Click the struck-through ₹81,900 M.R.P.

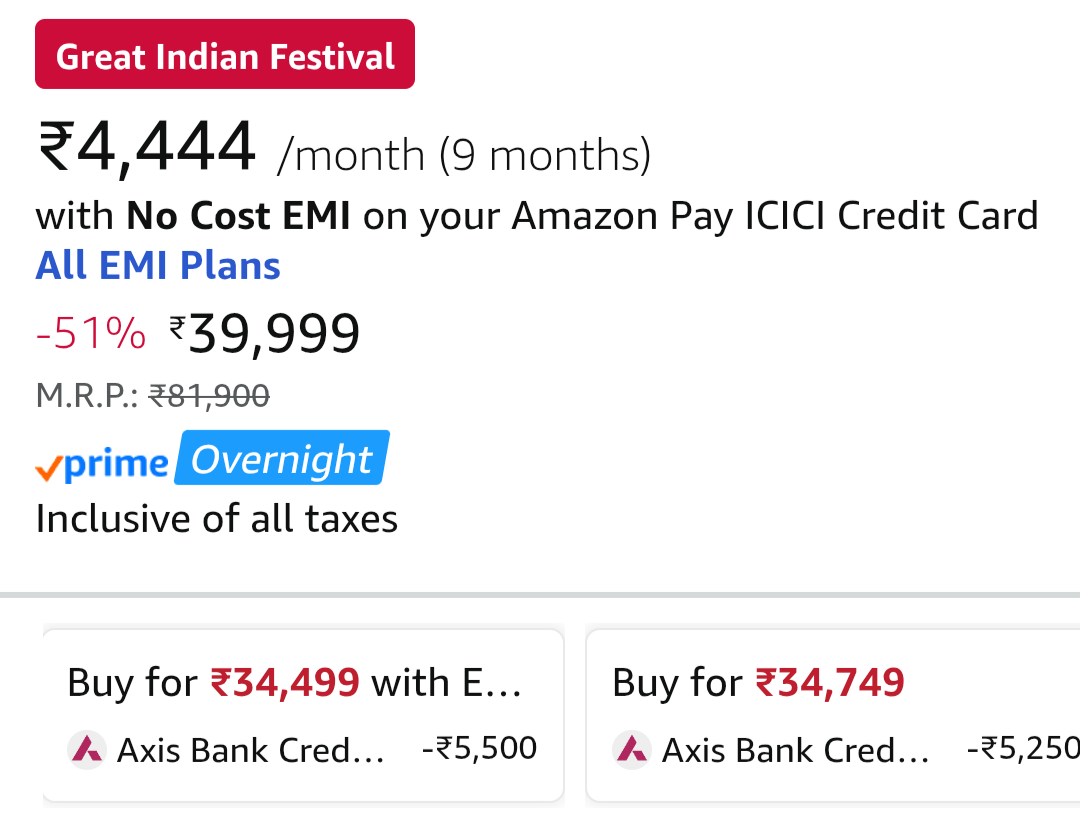coord(209,397)
